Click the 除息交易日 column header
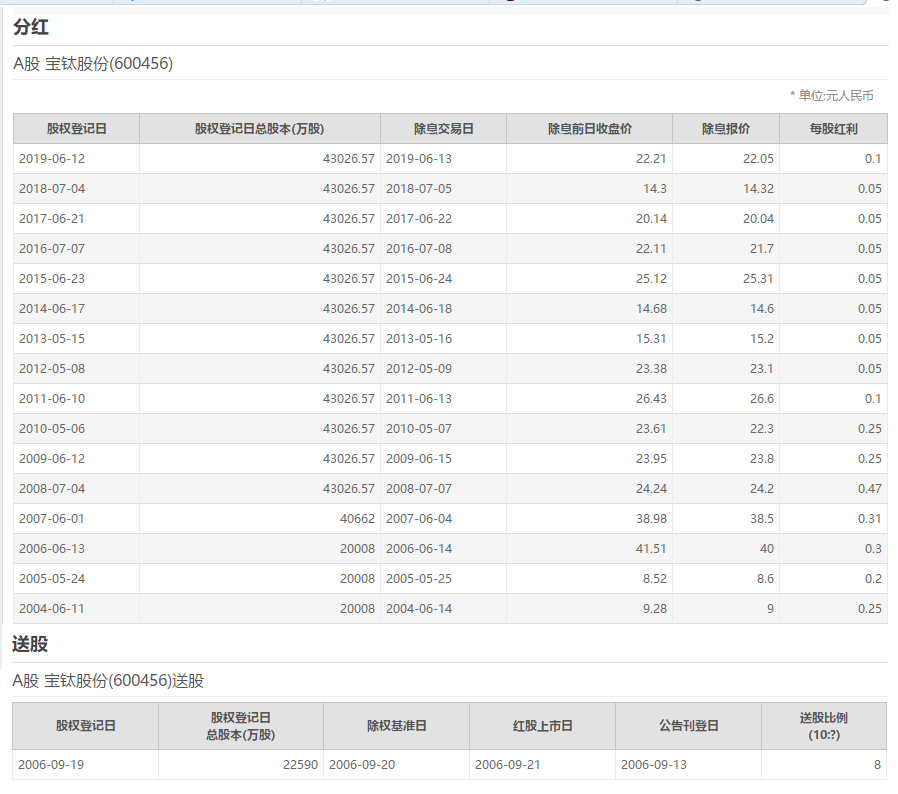Screen dimensions: 898x794 click(x=444, y=129)
